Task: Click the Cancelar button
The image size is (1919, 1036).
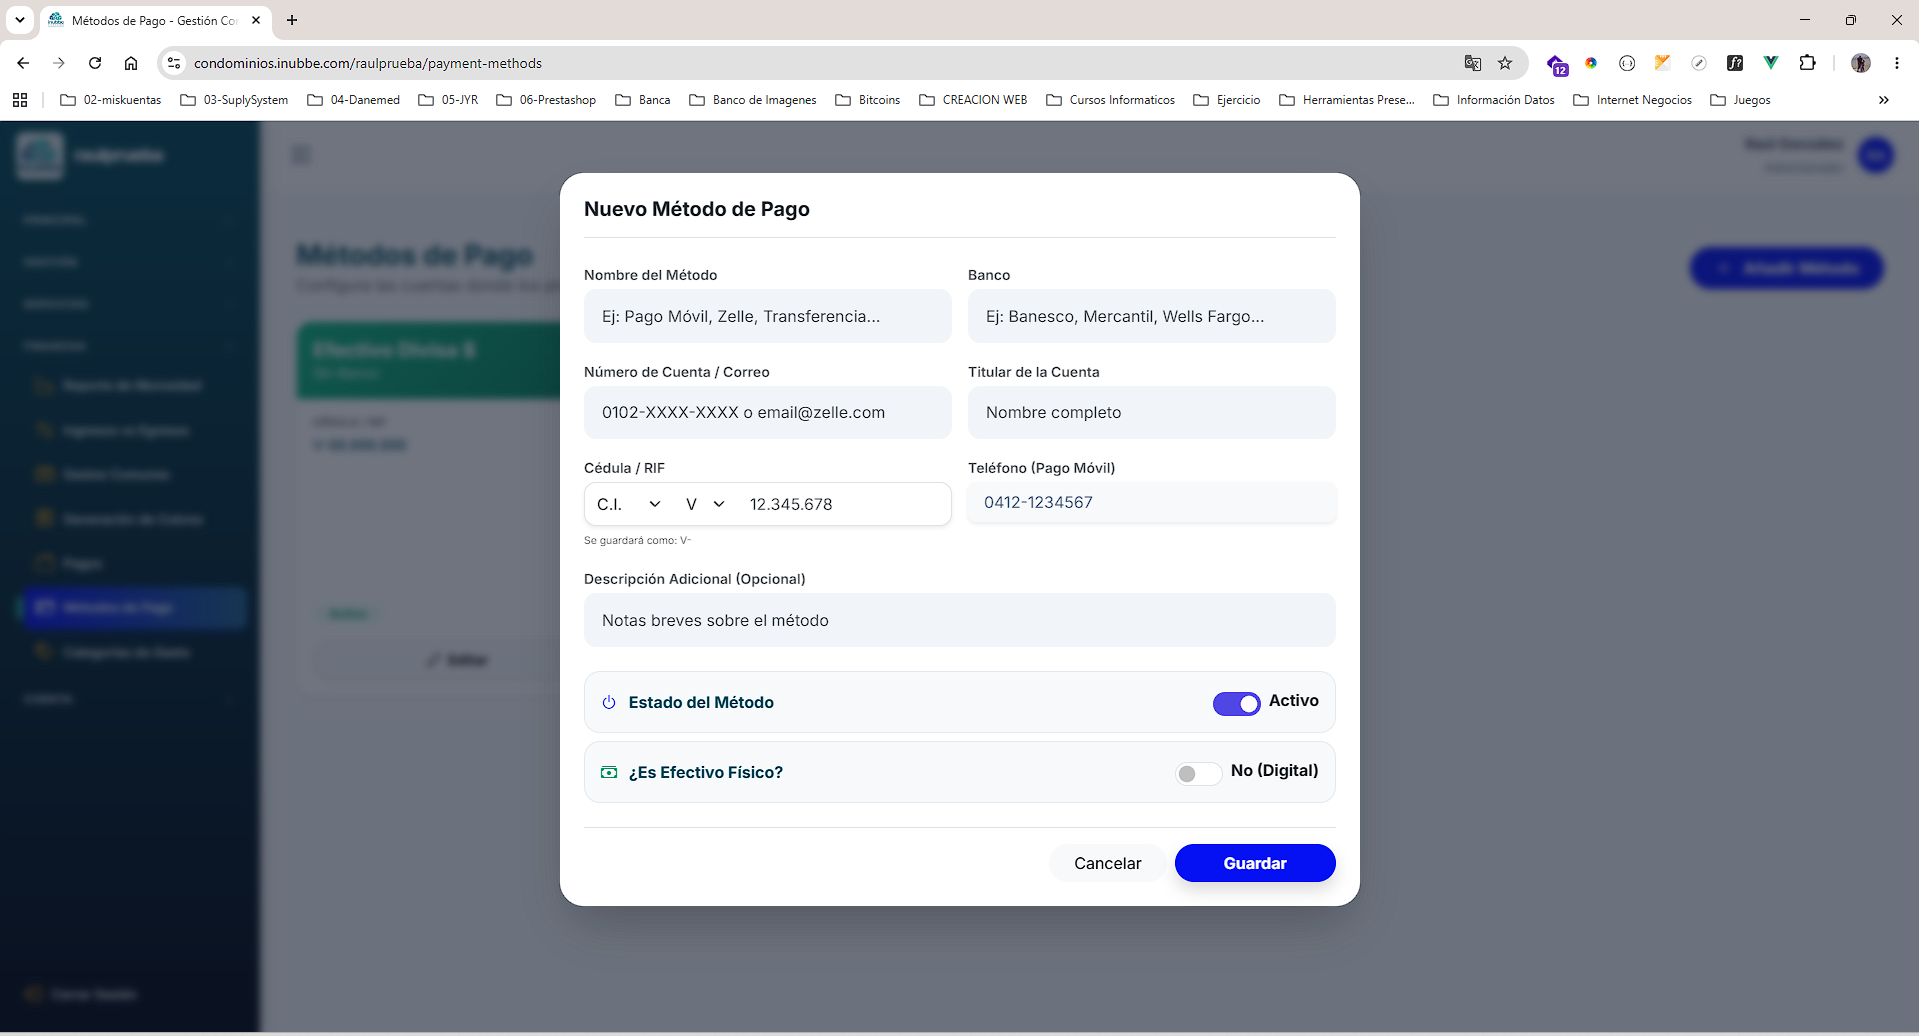Action: (x=1107, y=863)
